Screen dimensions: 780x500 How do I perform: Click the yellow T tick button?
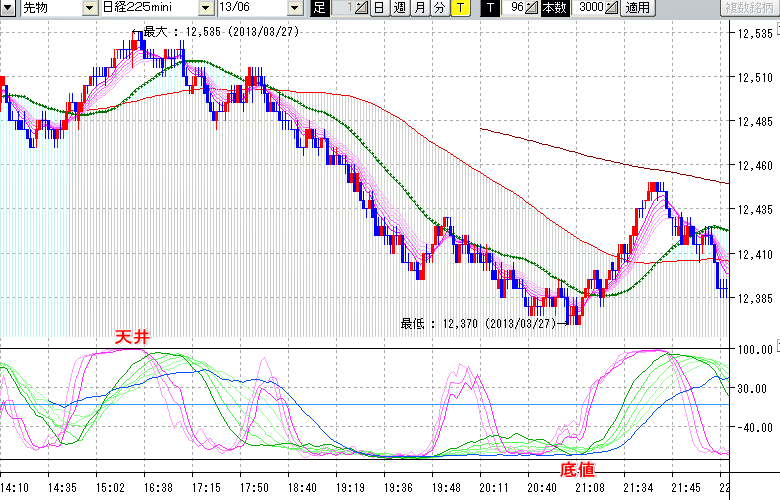pos(459,8)
